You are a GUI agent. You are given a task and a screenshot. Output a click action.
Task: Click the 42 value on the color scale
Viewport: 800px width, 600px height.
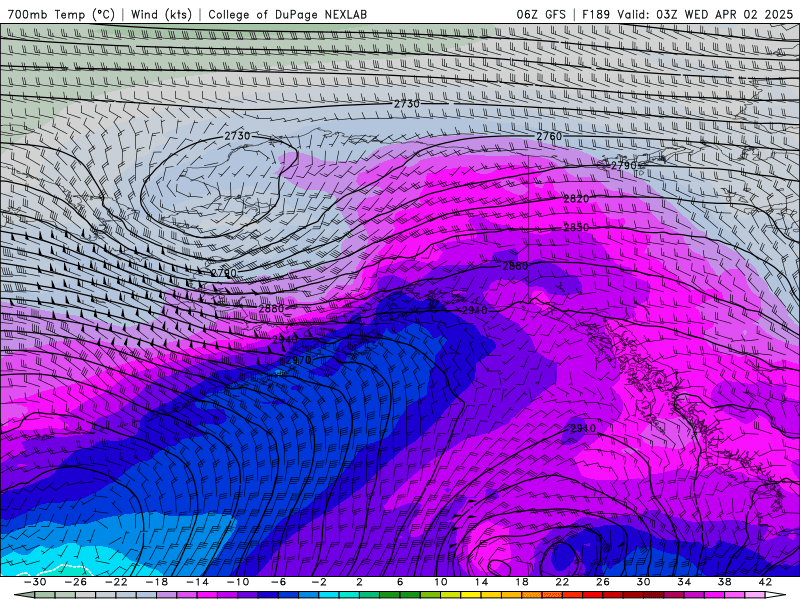coord(765,582)
